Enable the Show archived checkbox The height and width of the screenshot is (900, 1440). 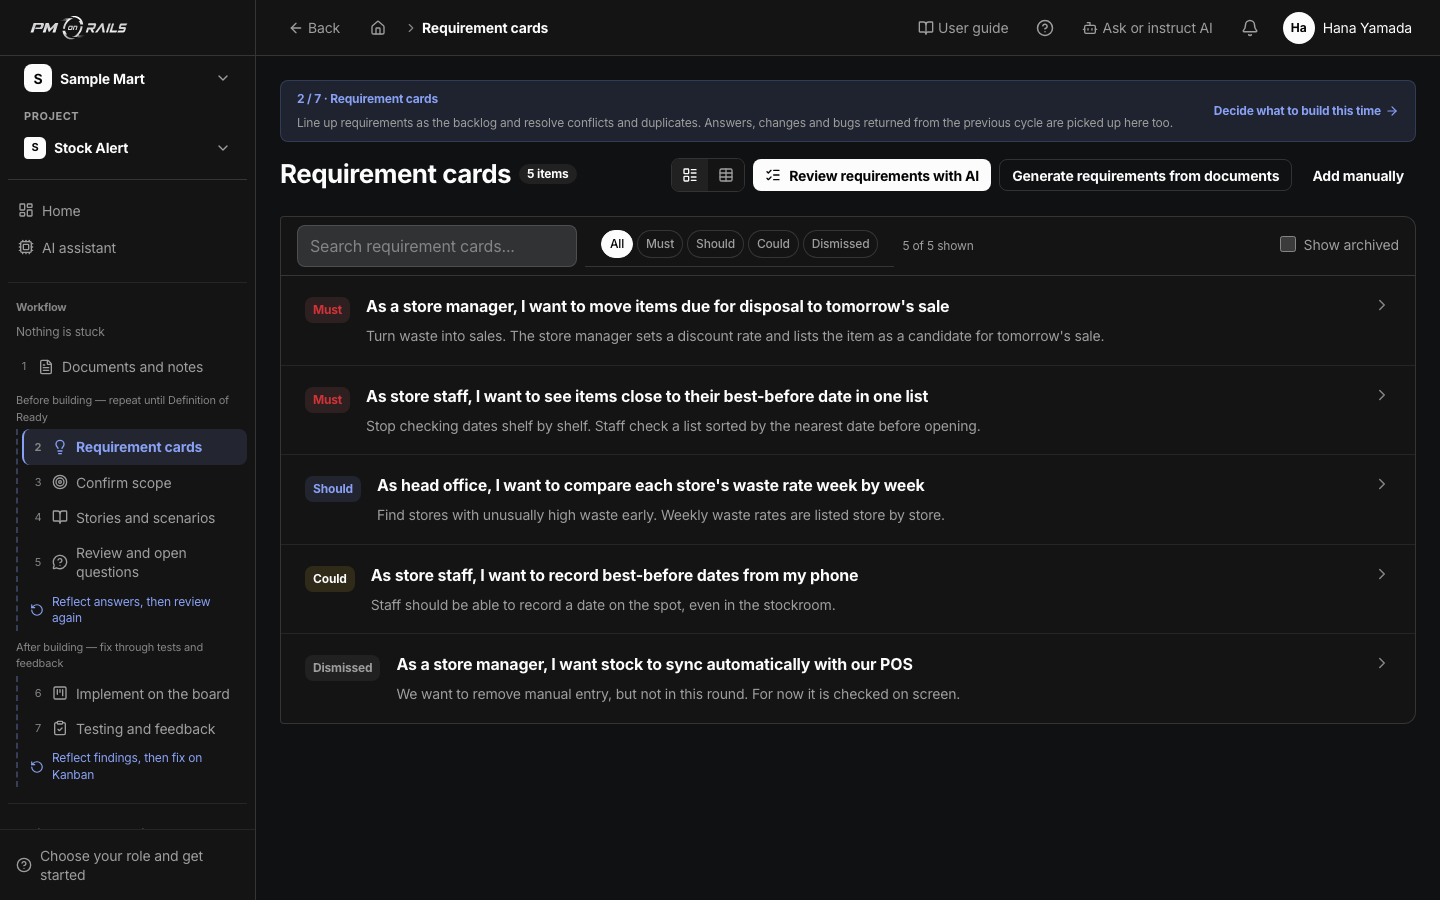[x=1288, y=244]
